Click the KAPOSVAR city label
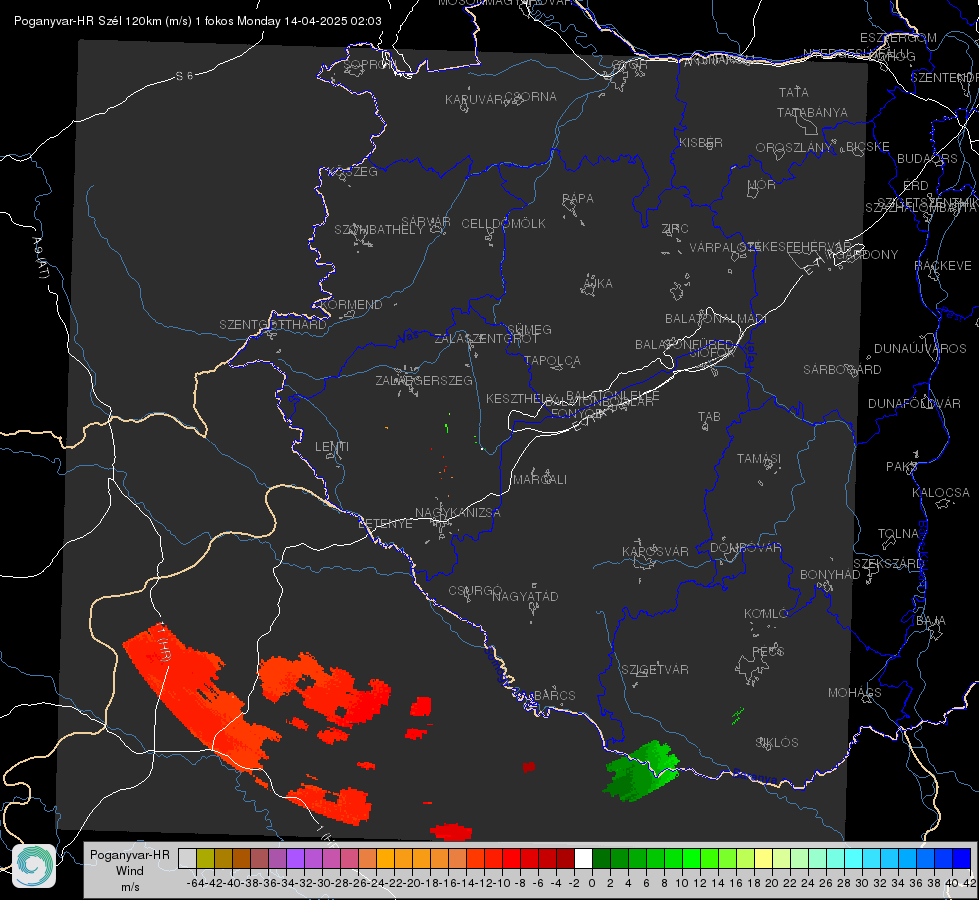This screenshot has height=900, width=979. tap(655, 551)
